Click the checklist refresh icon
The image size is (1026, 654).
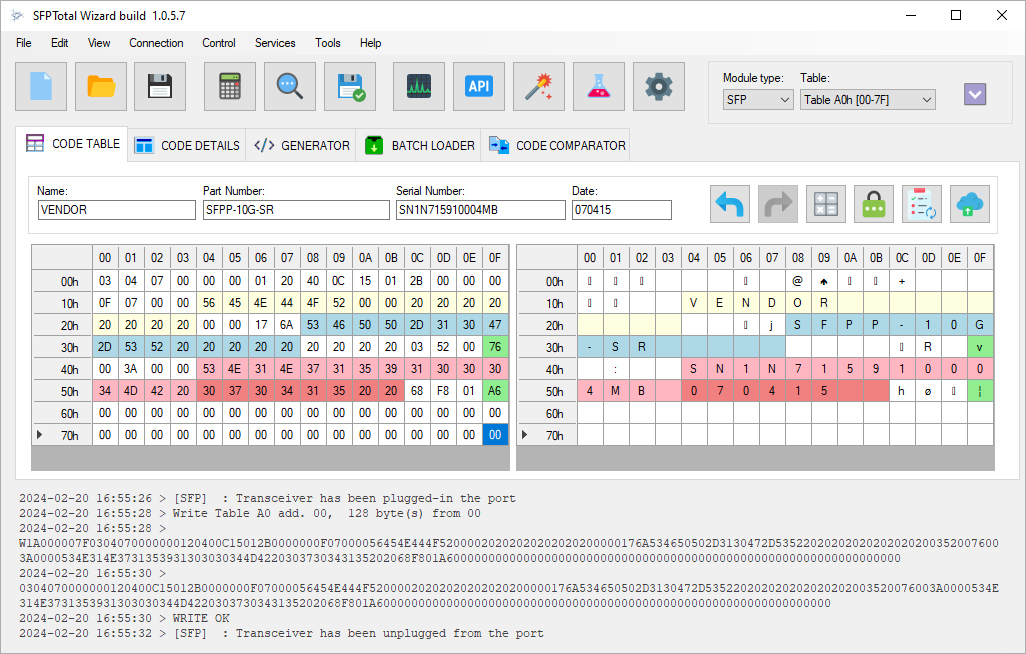(922, 204)
